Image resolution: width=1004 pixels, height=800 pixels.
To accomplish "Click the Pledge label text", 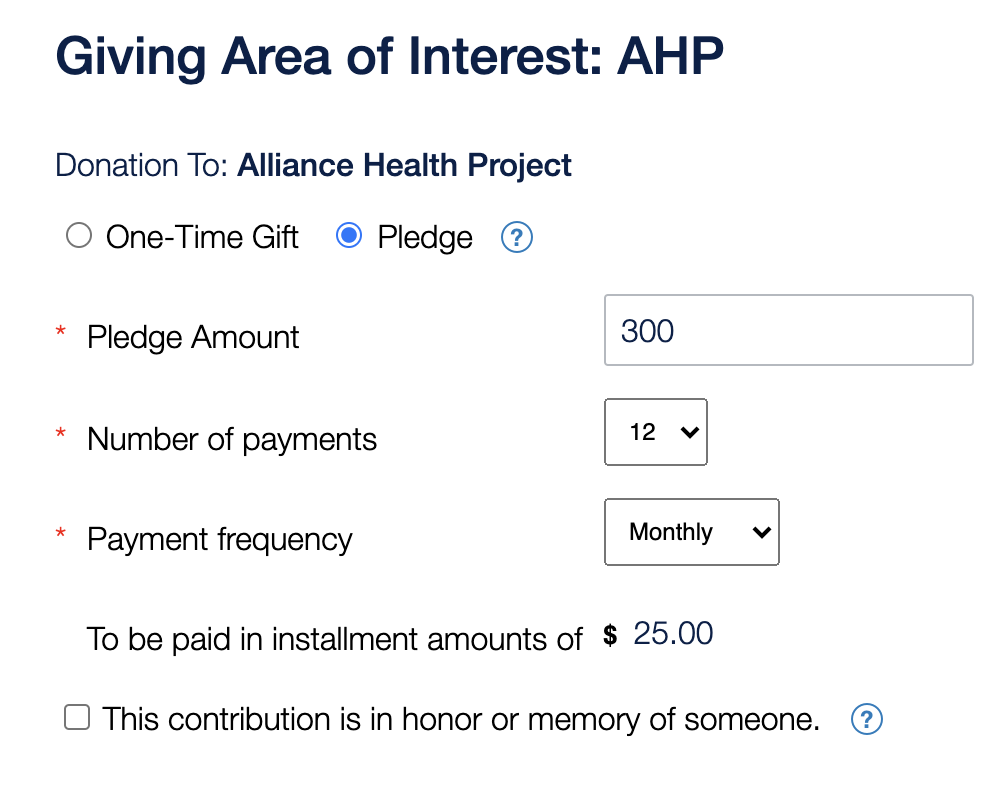I will (x=425, y=238).
